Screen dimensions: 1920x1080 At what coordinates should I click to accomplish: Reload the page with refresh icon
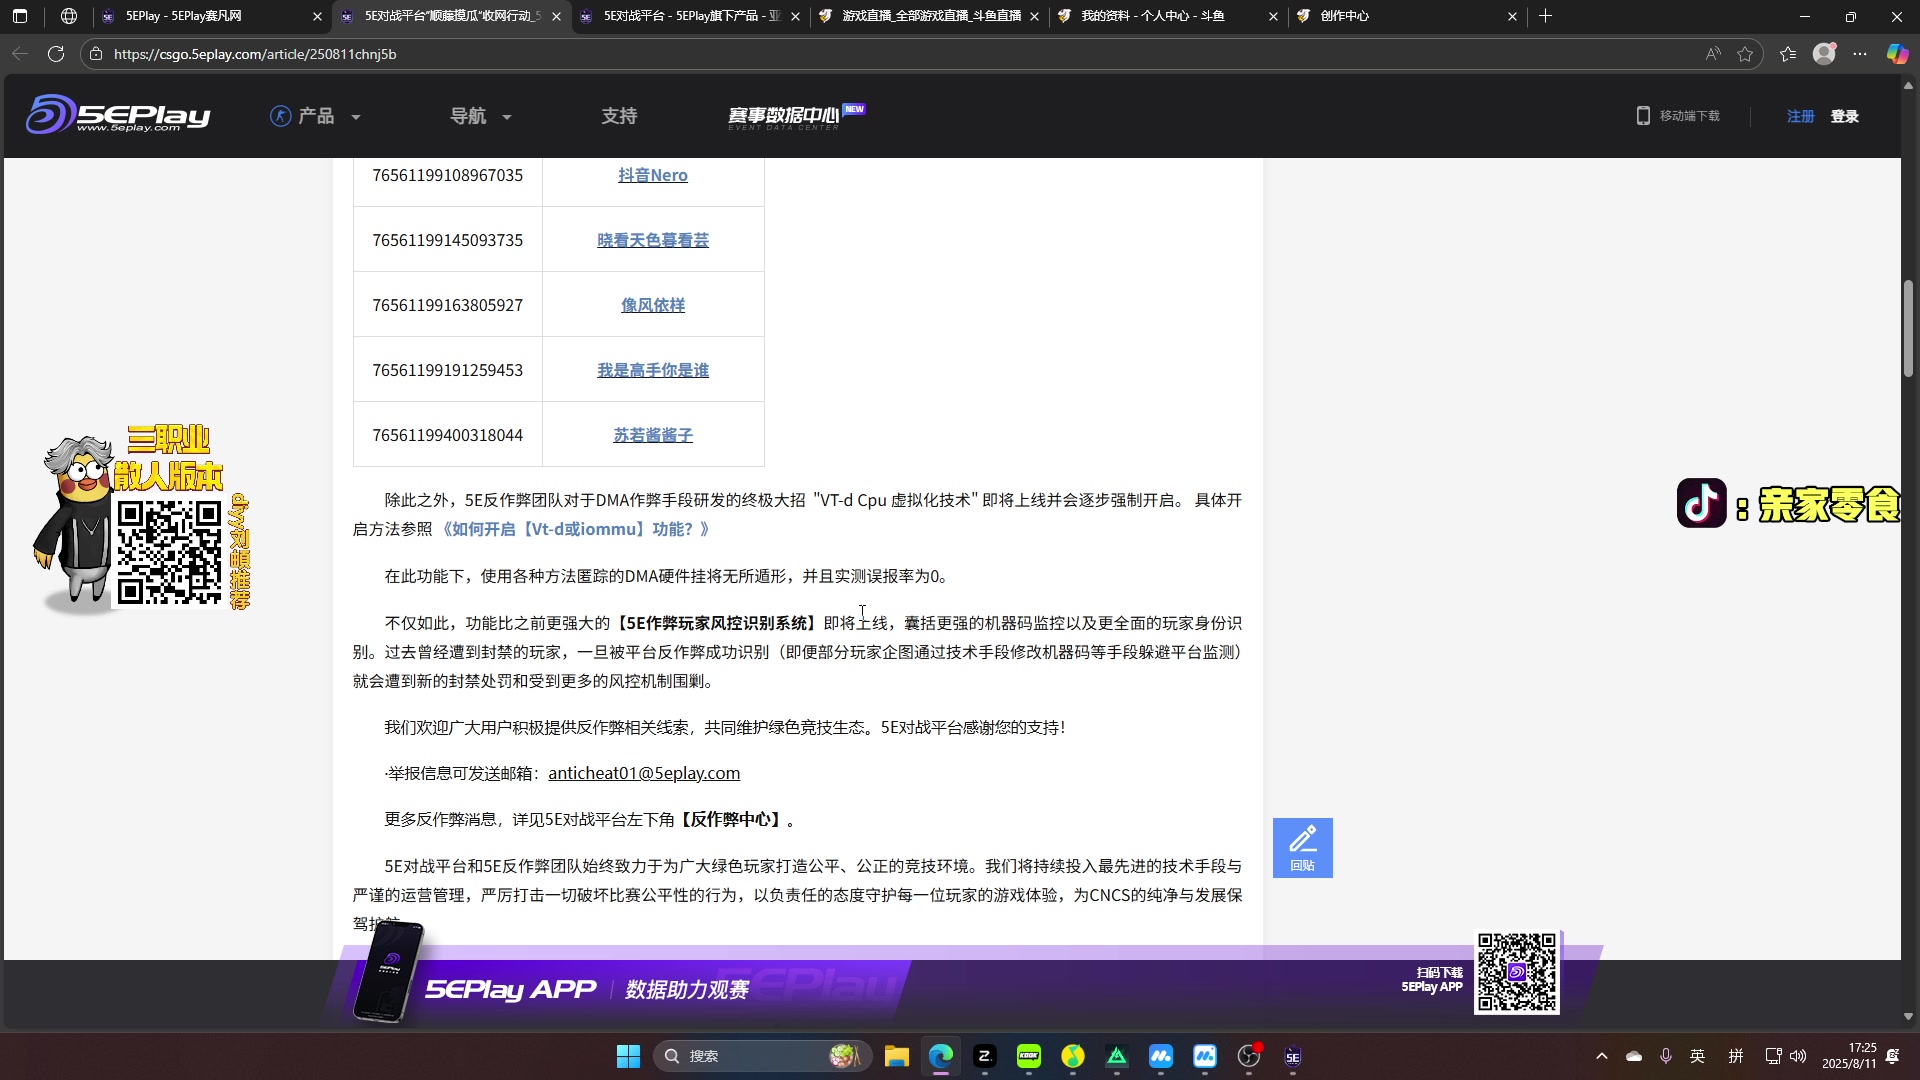click(56, 54)
